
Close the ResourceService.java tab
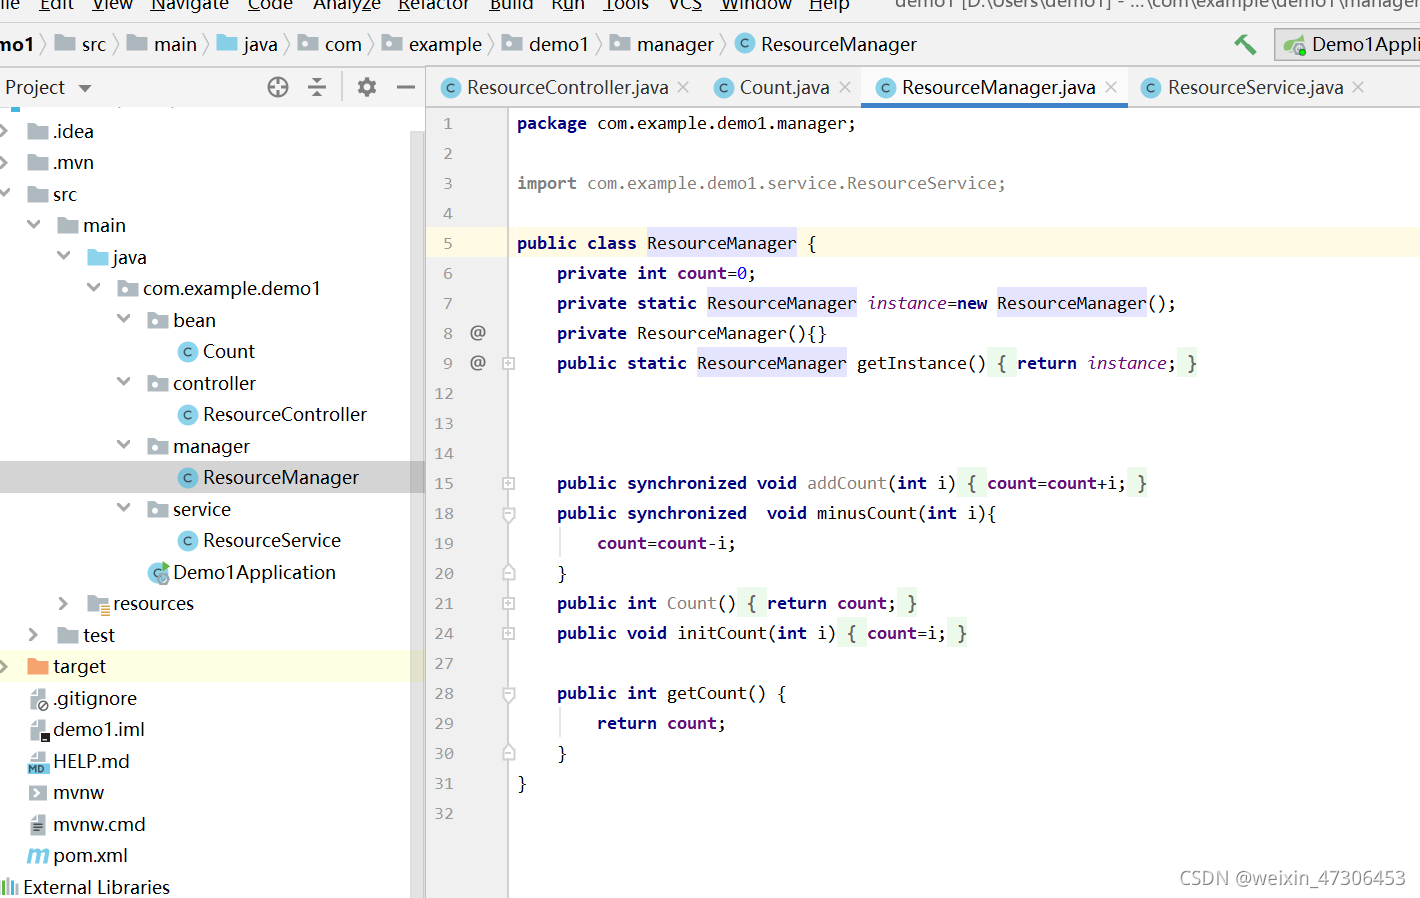pyautogui.click(x=1358, y=87)
